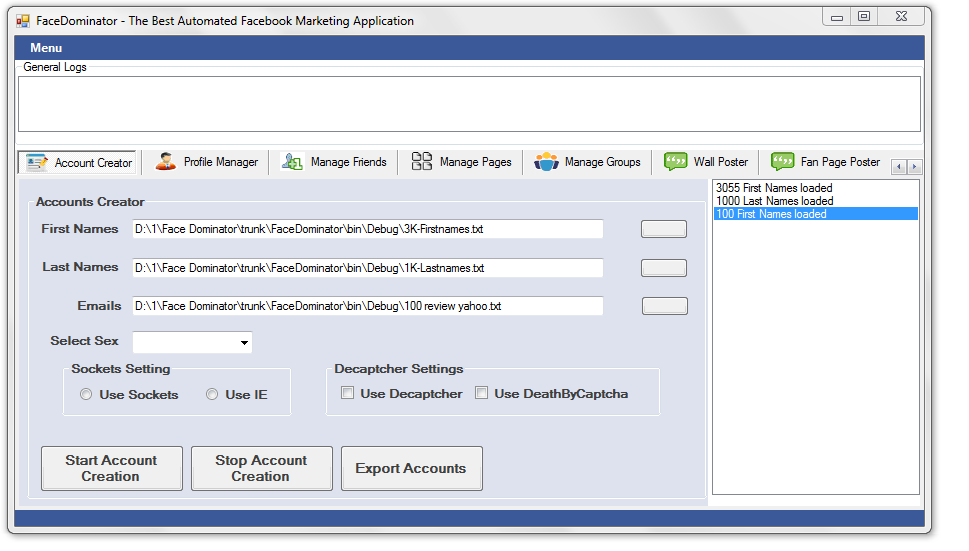The height and width of the screenshot is (551, 969).
Task: Click inside the General Logs text area
Action: 469,104
